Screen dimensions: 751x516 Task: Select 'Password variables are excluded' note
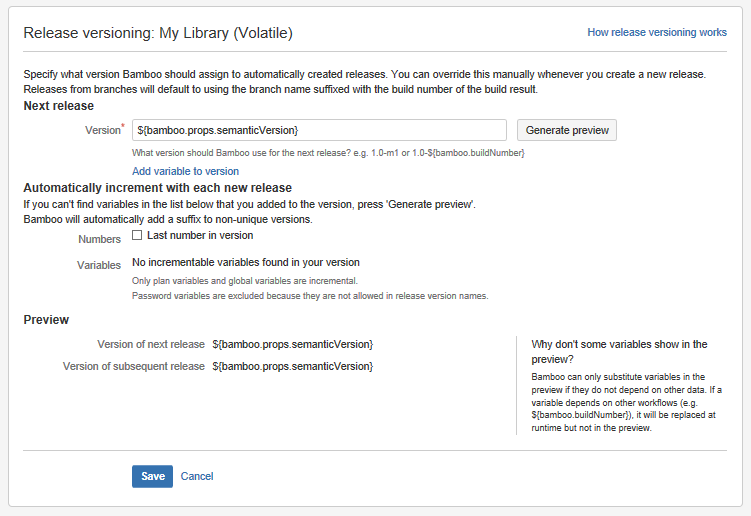[x=310, y=296]
